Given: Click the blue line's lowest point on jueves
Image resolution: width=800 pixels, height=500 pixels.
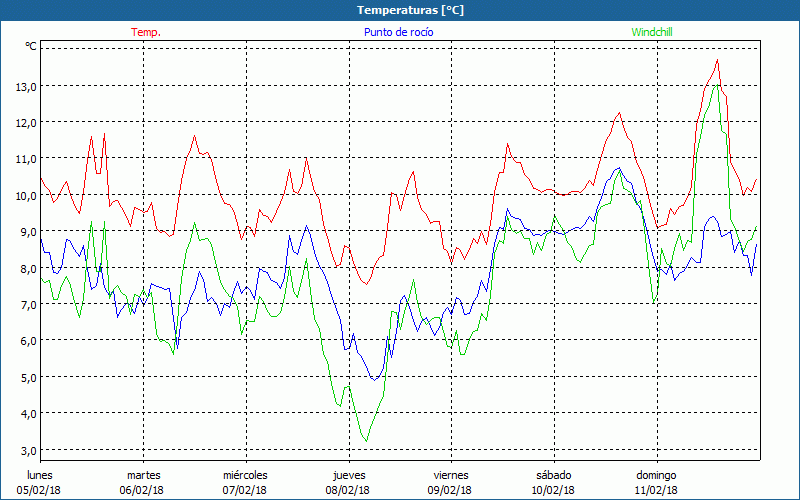Looking at the screenshot, I should [x=374, y=380].
